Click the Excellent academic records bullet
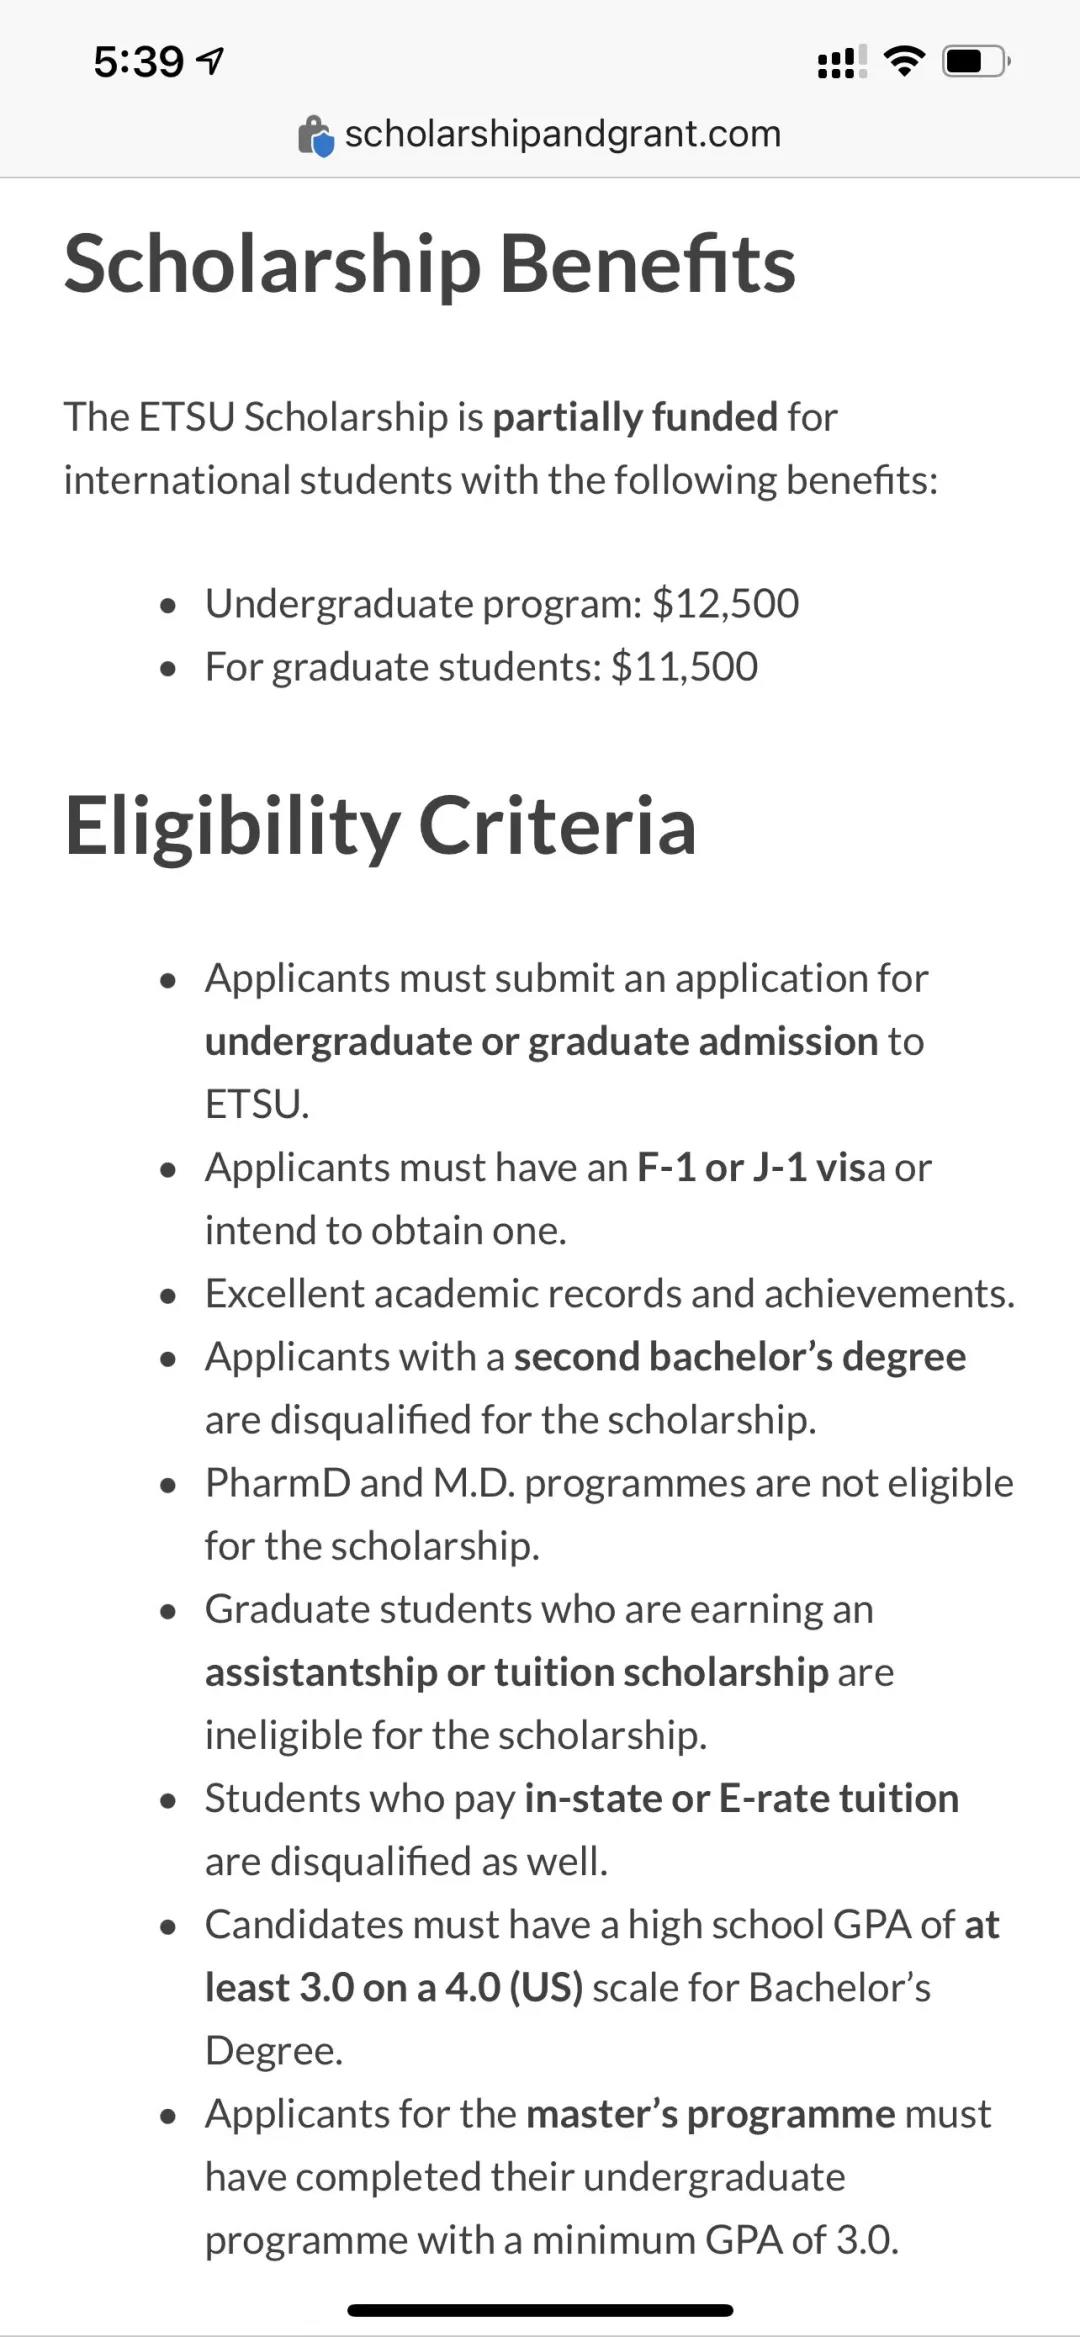 609,1293
